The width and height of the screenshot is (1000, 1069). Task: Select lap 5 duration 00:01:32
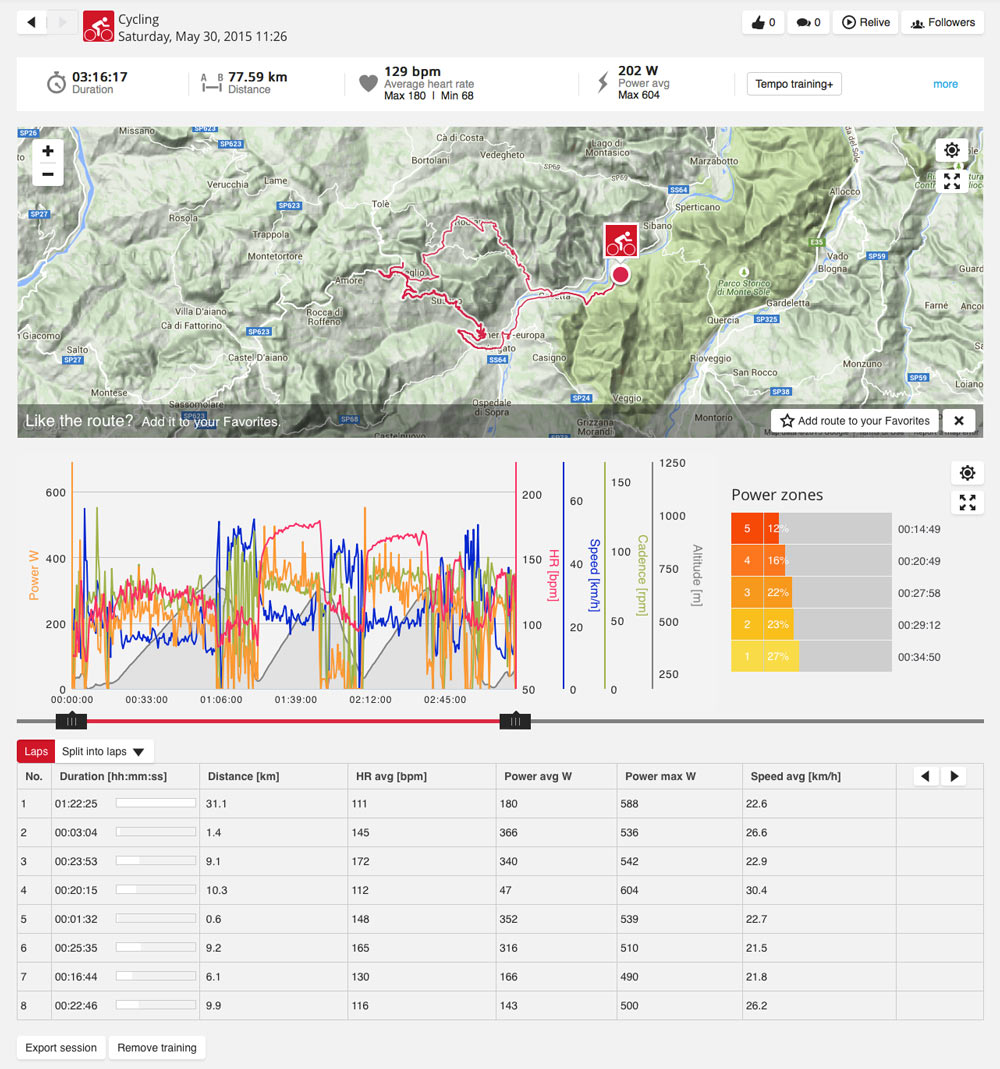(x=76, y=919)
